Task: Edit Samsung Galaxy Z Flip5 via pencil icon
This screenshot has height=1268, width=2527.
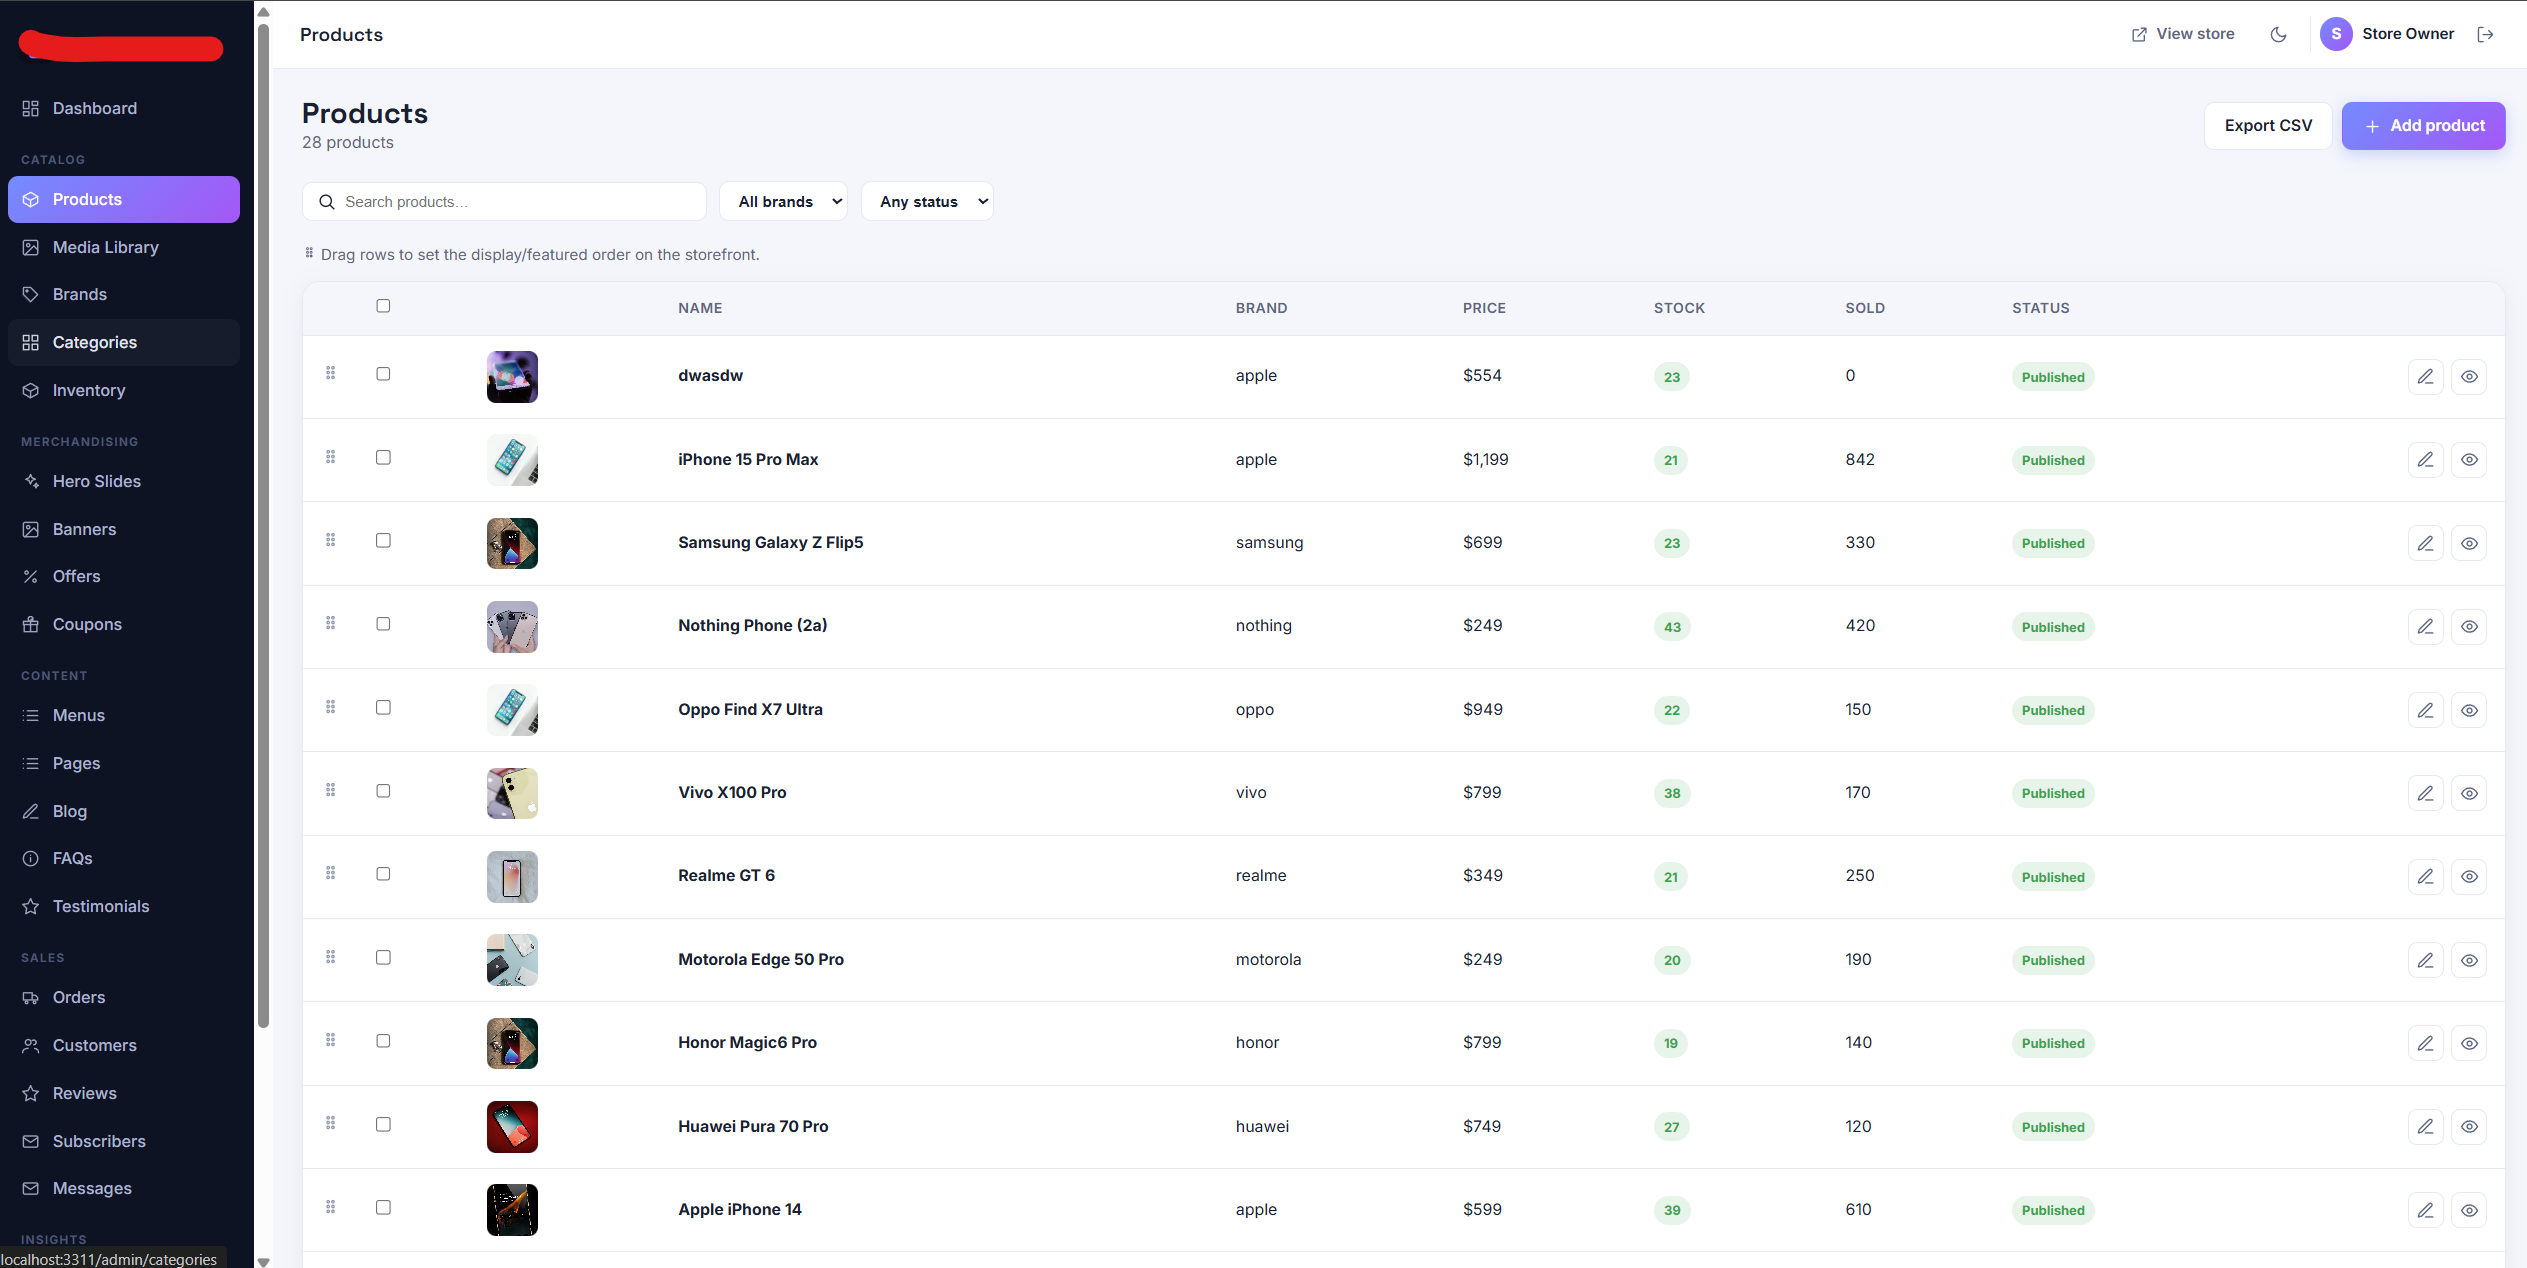Action: 2425,543
